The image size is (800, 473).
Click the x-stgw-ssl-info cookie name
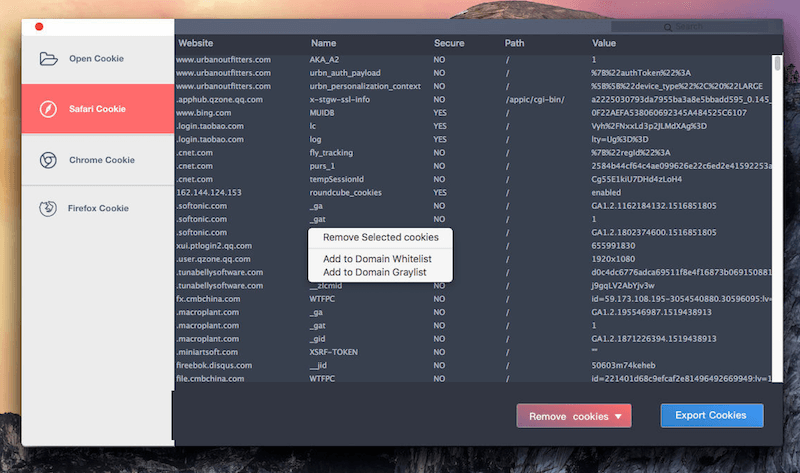339,99
